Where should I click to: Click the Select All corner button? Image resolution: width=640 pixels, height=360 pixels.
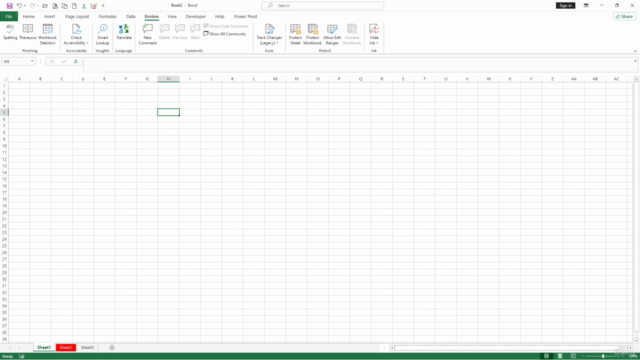tap(4, 79)
